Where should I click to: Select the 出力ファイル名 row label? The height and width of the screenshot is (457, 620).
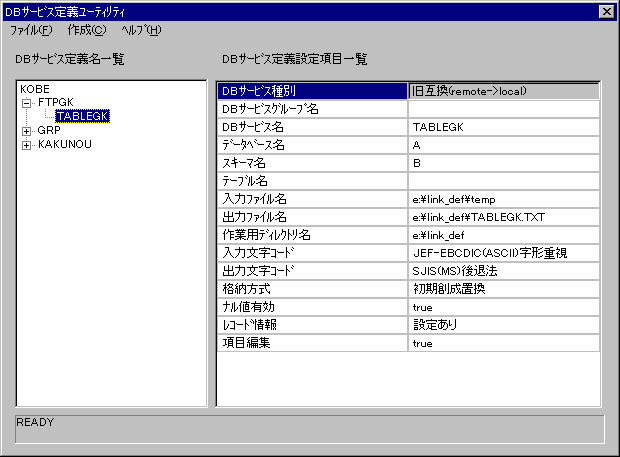(312, 217)
